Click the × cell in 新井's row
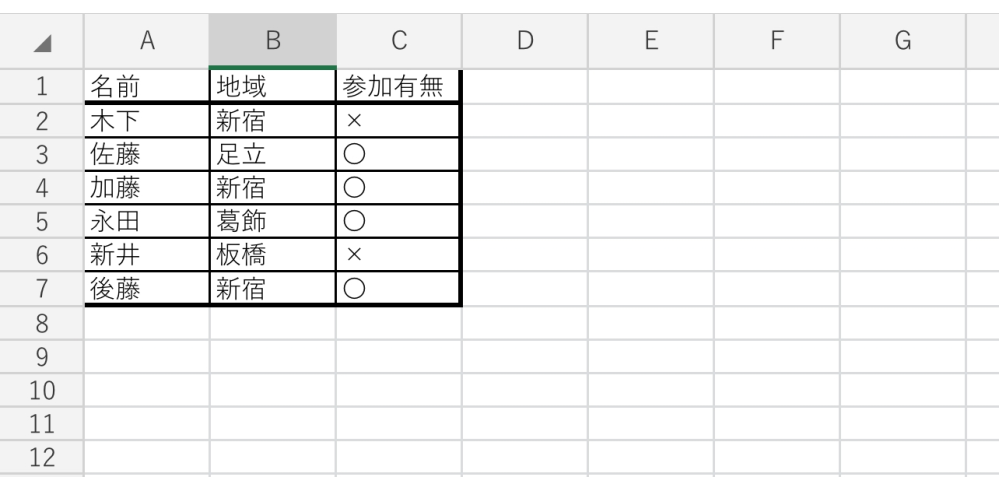The height and width of the screenshot is (477, 999). [x=398, y=256]
